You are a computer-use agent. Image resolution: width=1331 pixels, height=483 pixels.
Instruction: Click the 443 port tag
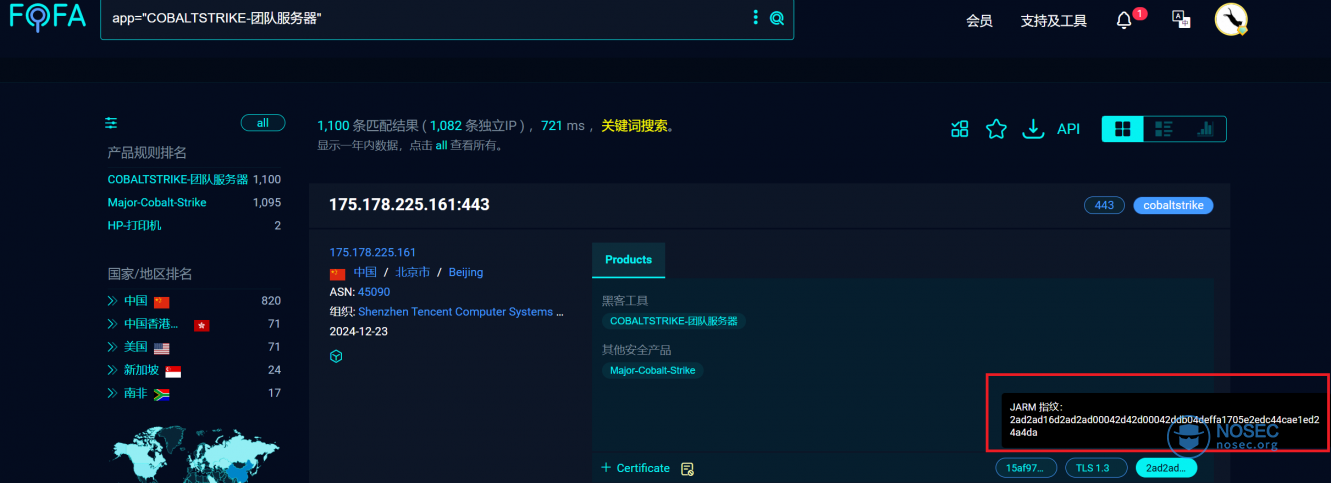tap(1104, 205)
